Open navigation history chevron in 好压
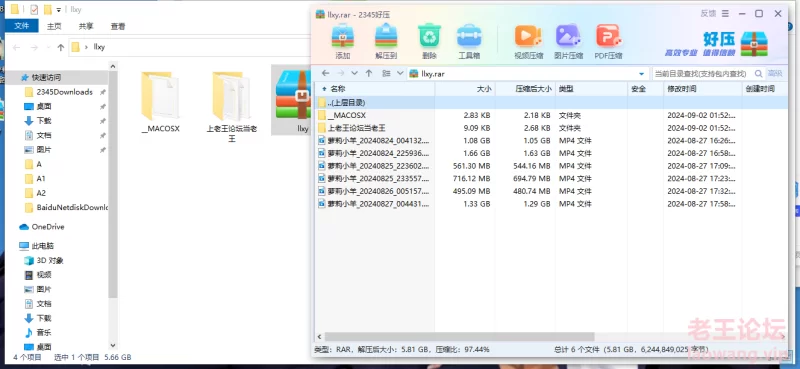 coord(355,73)
